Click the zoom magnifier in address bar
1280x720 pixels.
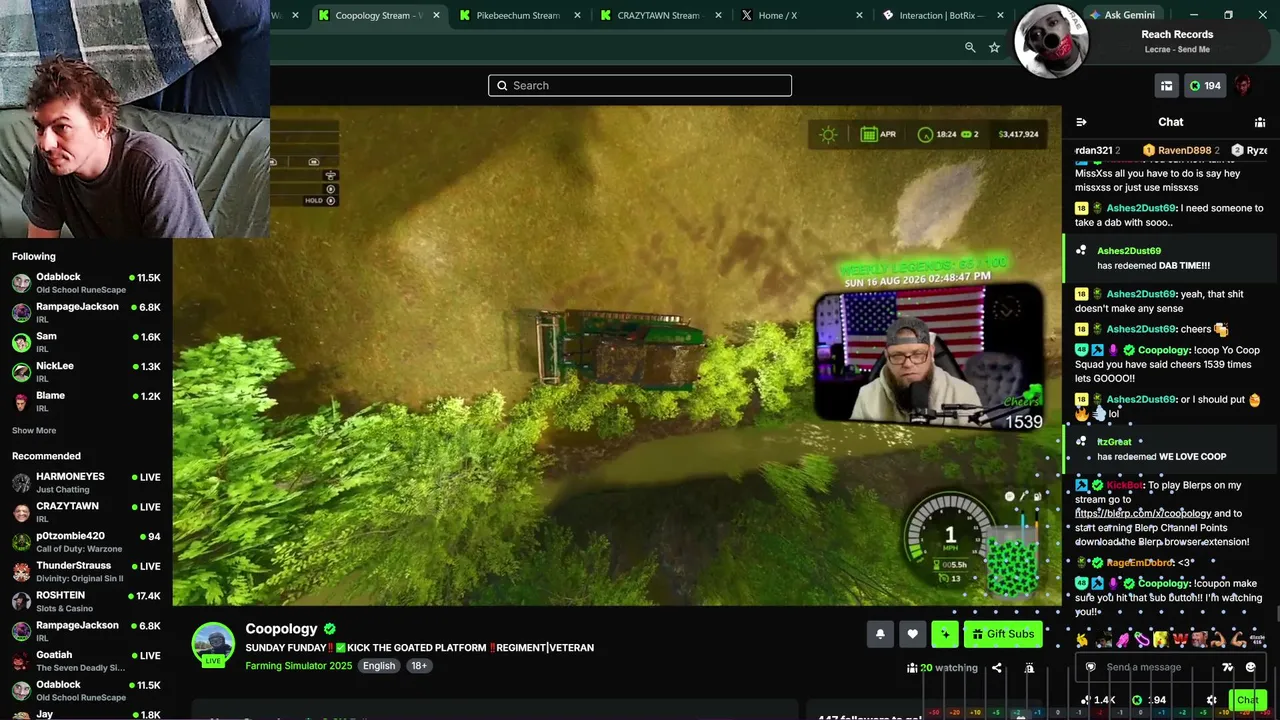970,47
